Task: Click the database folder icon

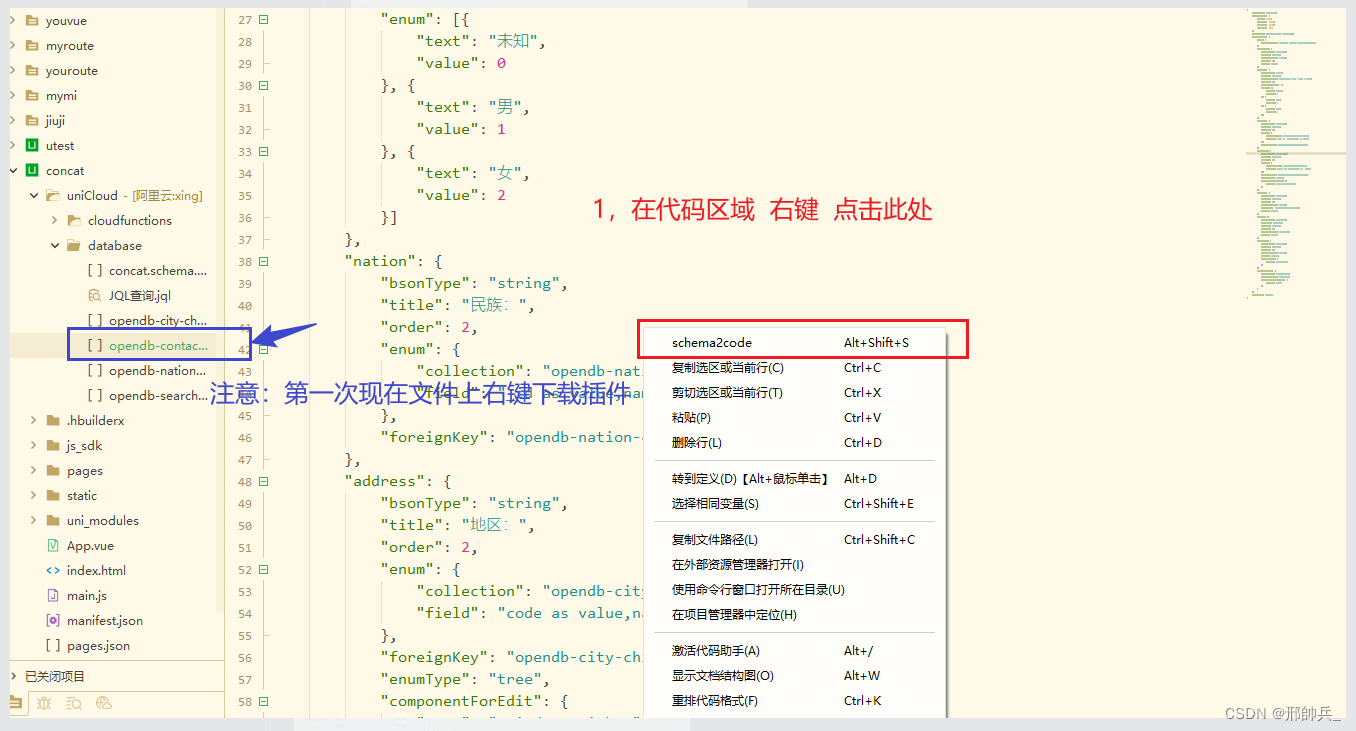Action: point(74,246)
